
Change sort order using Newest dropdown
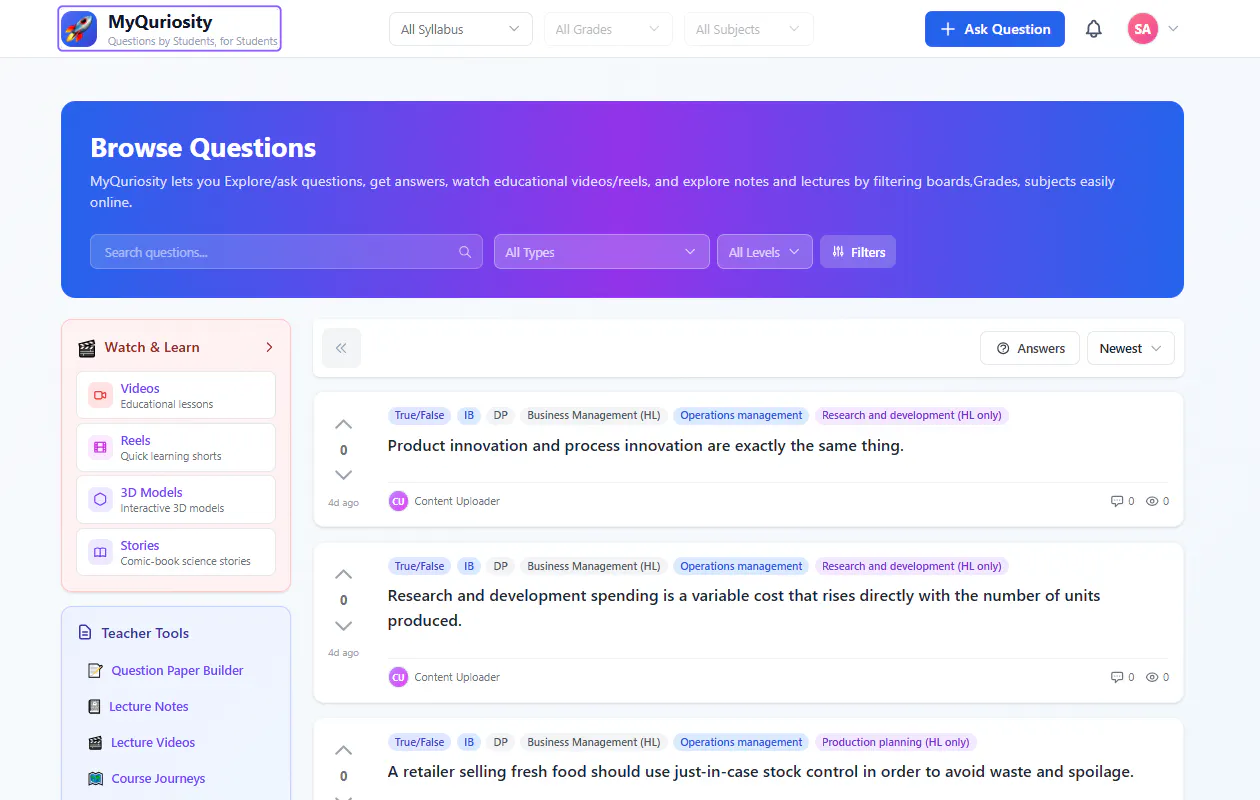pyautogui.click(x=1130, y=348)
